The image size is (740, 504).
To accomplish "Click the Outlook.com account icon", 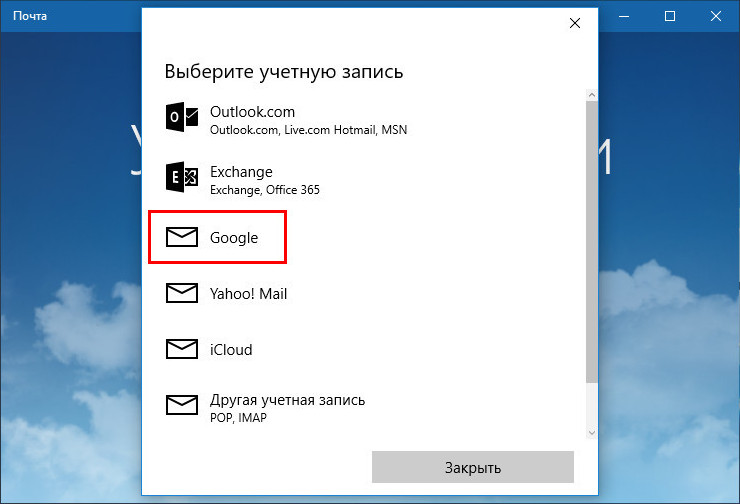I will tap(182, 117).
